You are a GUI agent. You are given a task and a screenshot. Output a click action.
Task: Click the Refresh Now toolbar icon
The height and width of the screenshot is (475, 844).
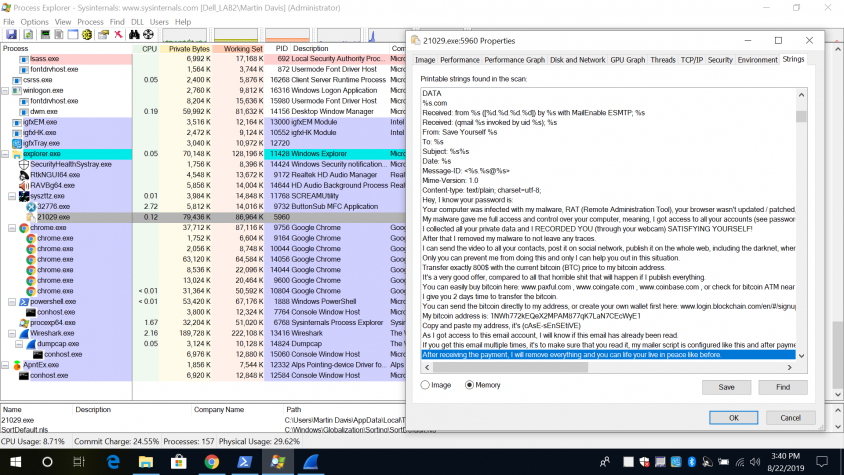pos(28,35)
